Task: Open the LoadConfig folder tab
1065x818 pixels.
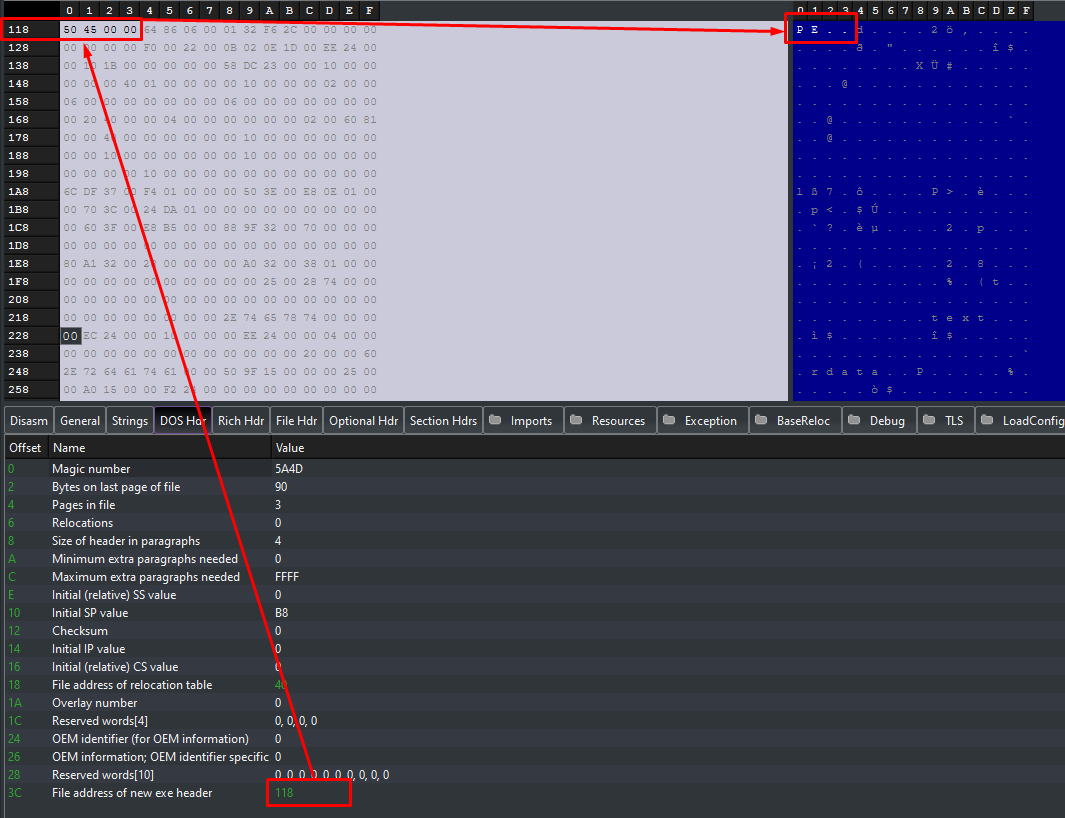Action: 1020,421
